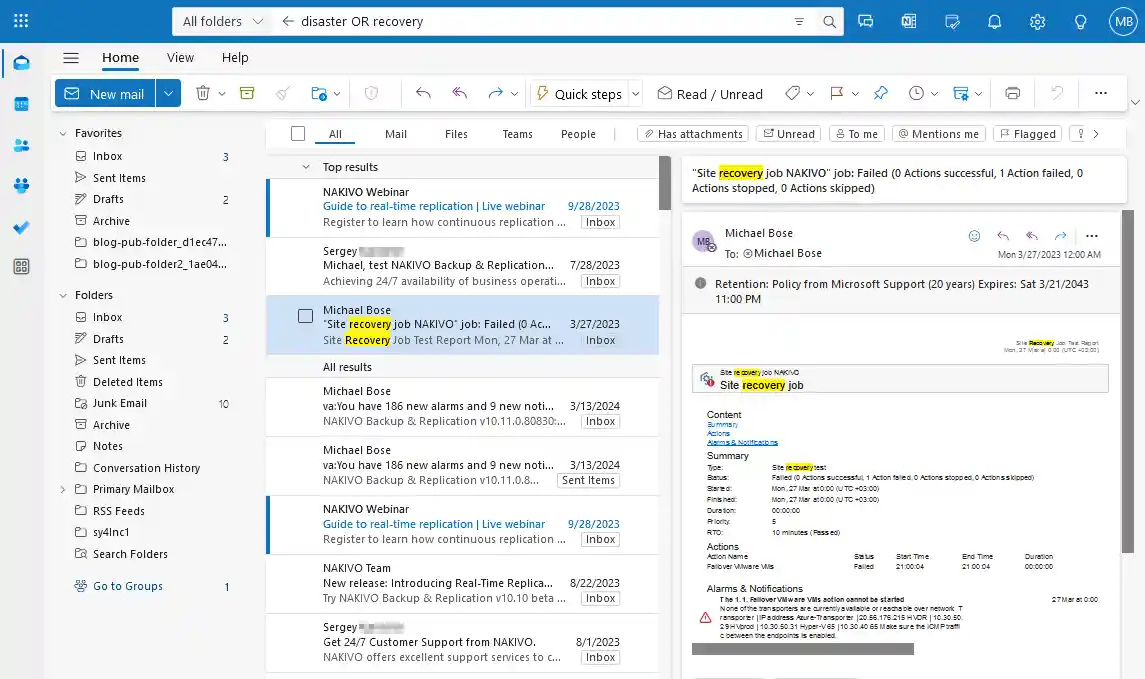Open Go to Groups link
The width and height of the screenshot is (1145, 679).
pos(128,586)
